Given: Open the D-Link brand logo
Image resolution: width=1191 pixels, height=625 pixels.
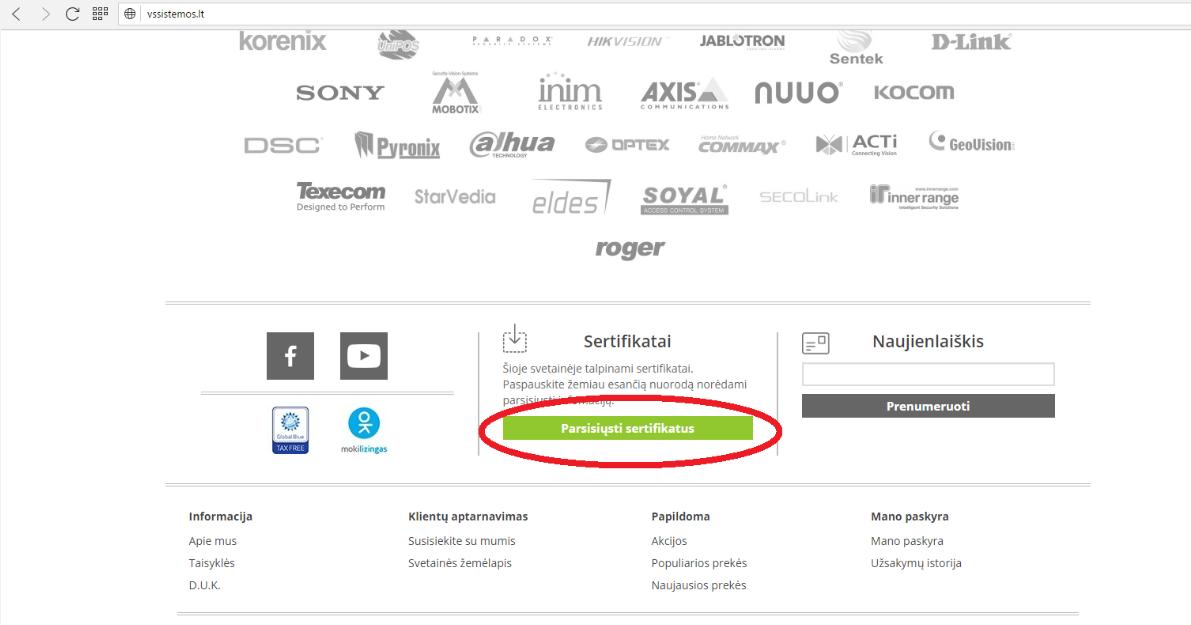Looking at the screenshot, I should click(971, 42).
